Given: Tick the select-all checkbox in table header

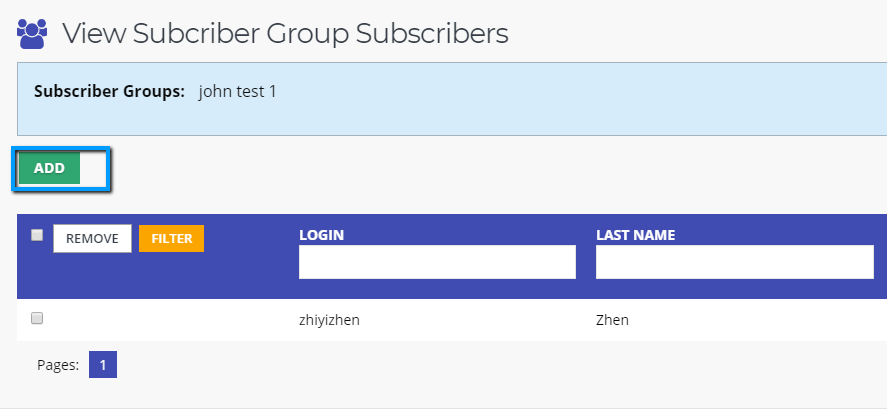Looking at the screenshot, I should (x=37, y=235).
